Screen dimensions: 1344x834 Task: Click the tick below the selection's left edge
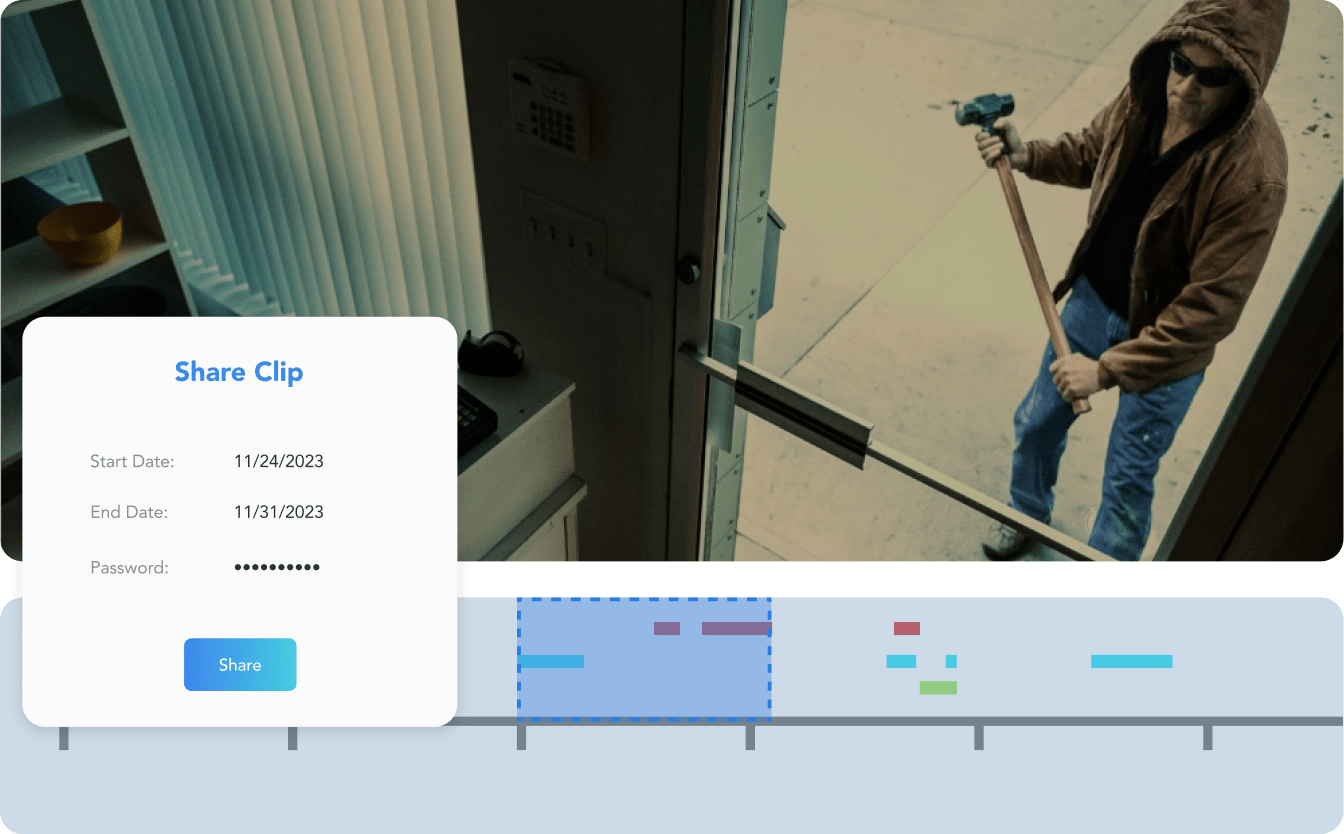click(521, 738)
